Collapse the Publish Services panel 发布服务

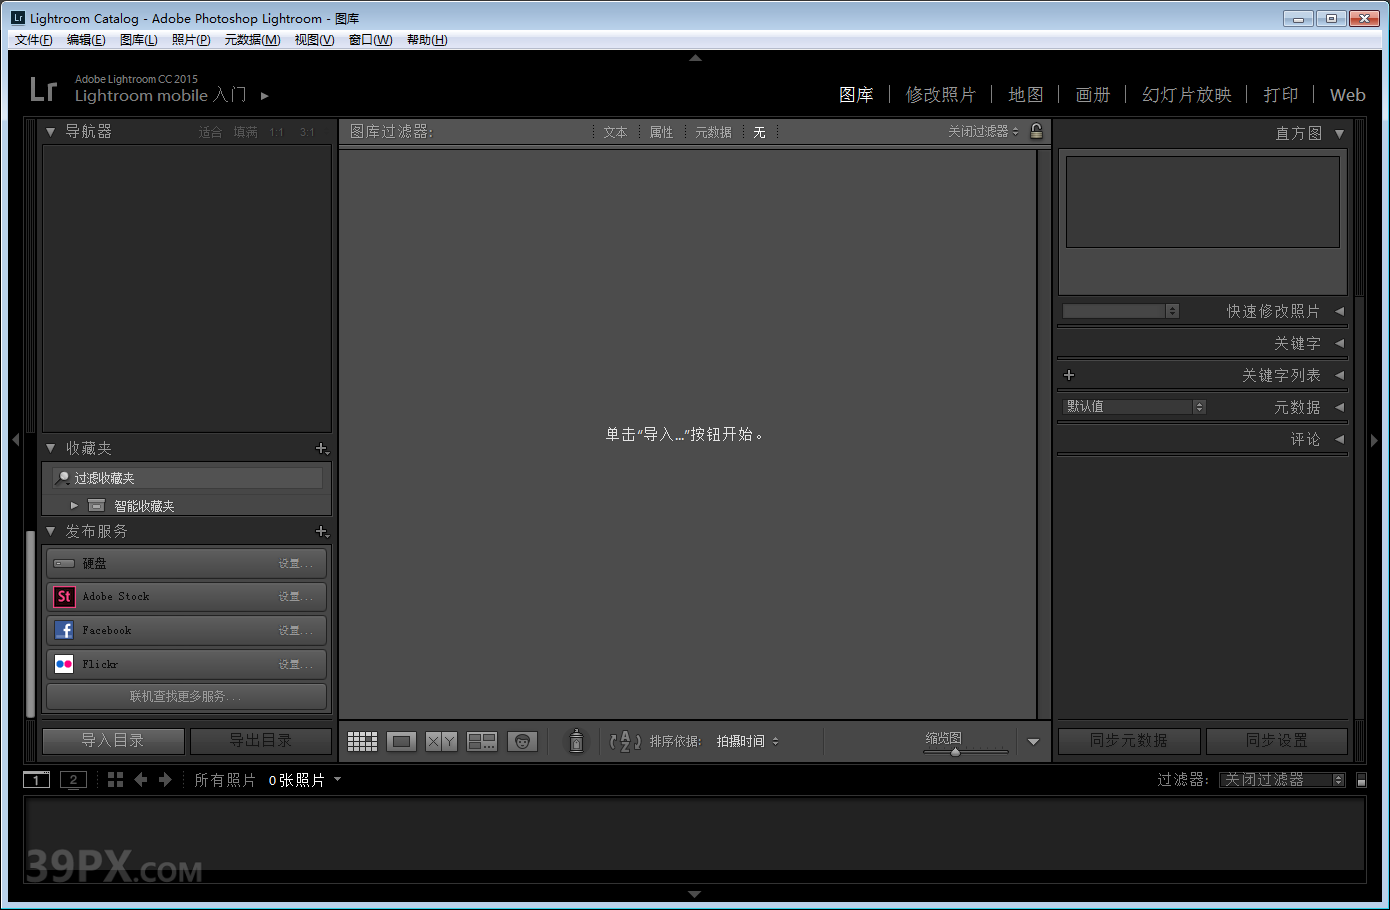click(x=50, y=532)
